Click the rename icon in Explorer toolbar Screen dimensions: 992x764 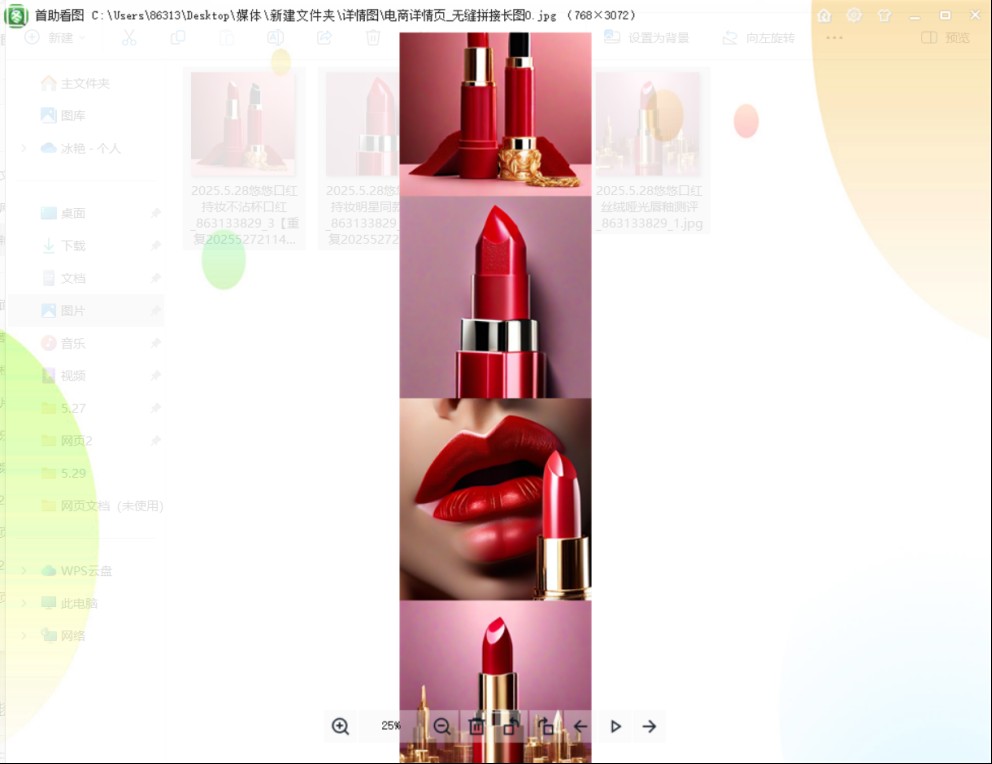[275, 38]
